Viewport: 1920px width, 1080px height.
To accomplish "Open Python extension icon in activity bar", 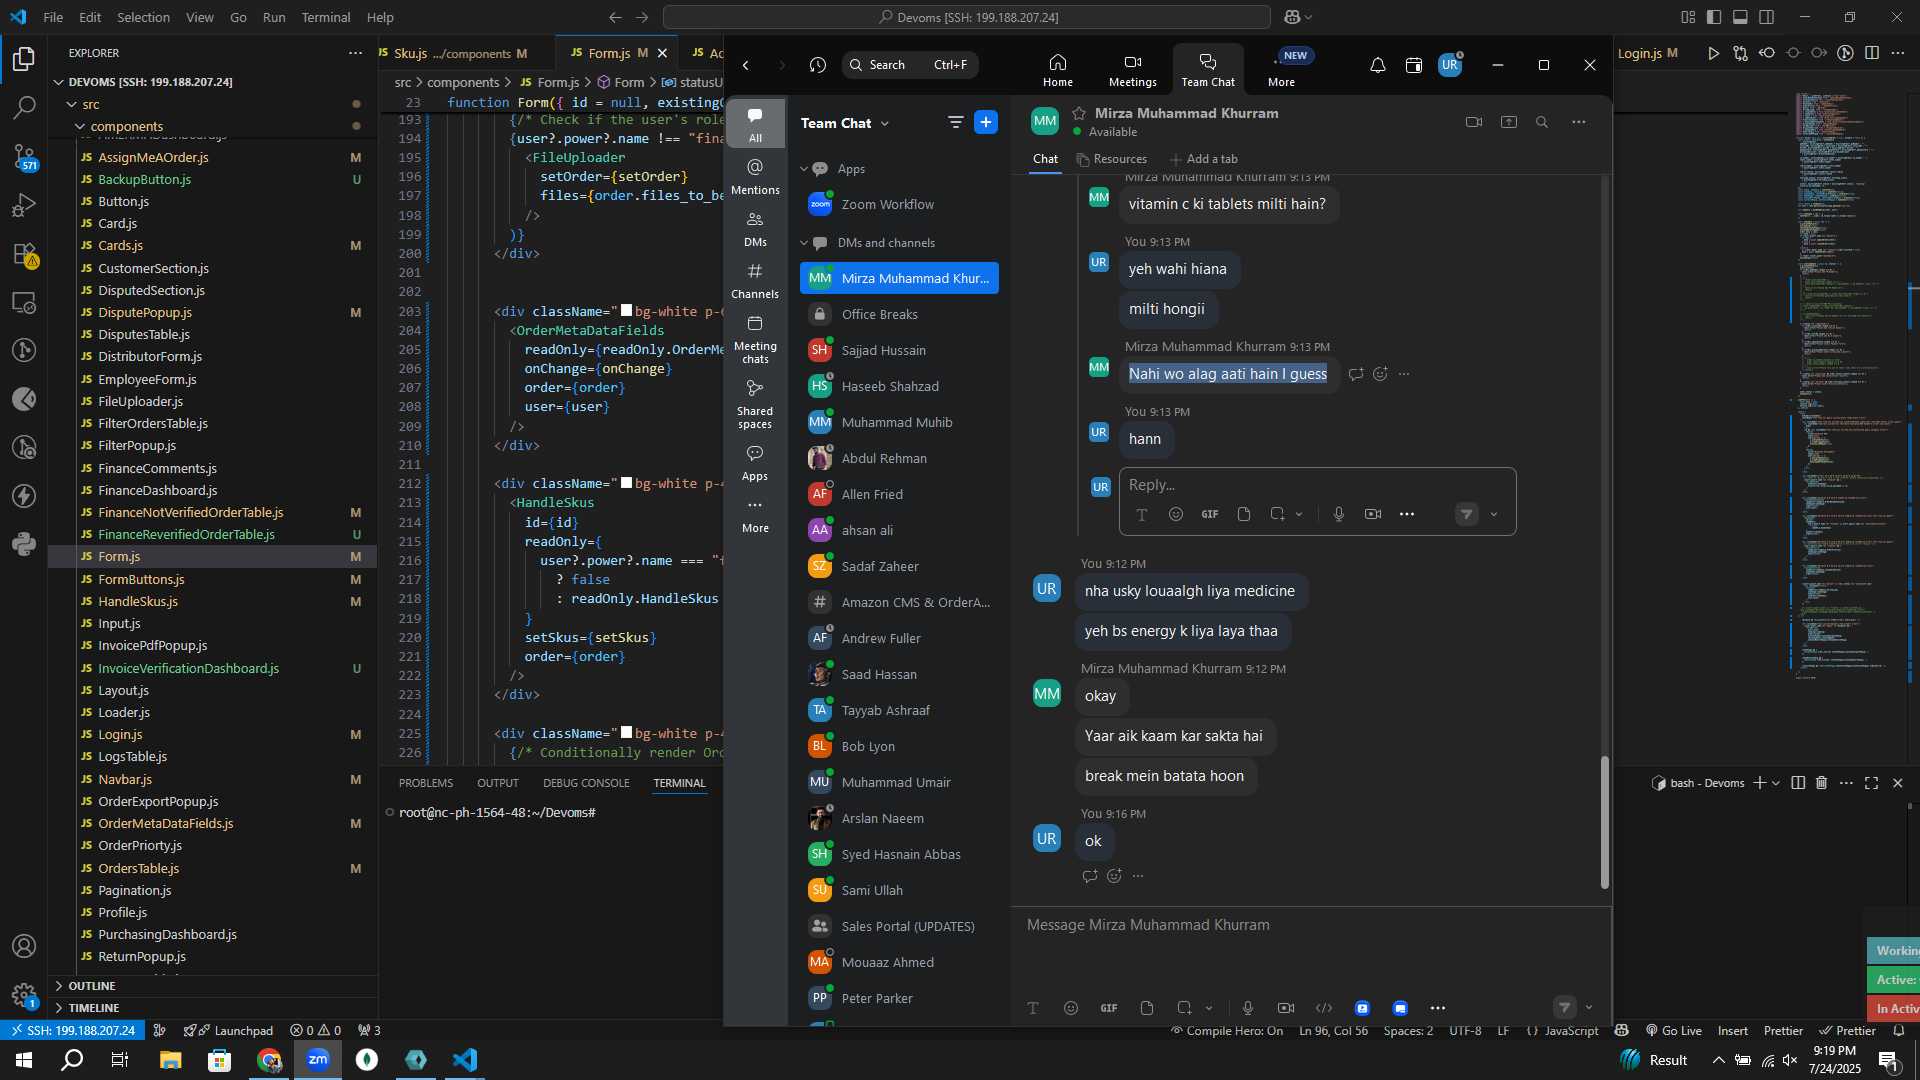I will click(24, 545).
